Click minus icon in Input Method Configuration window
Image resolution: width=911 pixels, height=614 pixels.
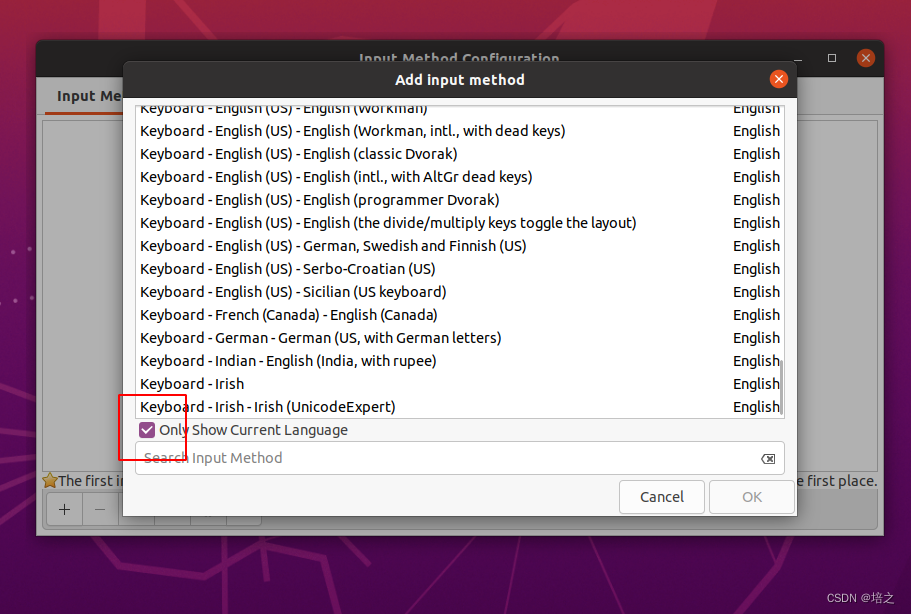tap(100, 509)
